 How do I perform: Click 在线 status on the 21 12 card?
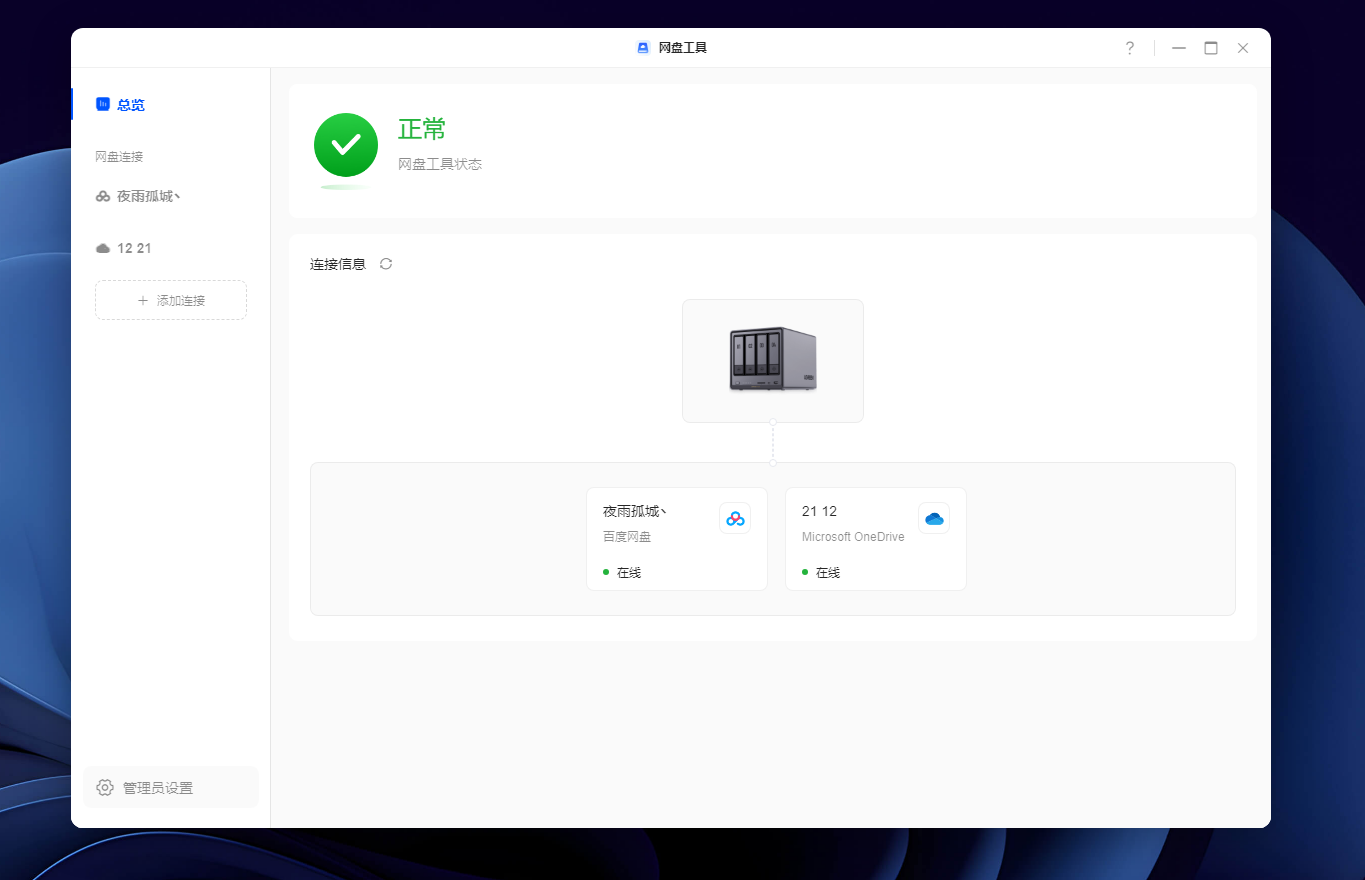(828, 573)
